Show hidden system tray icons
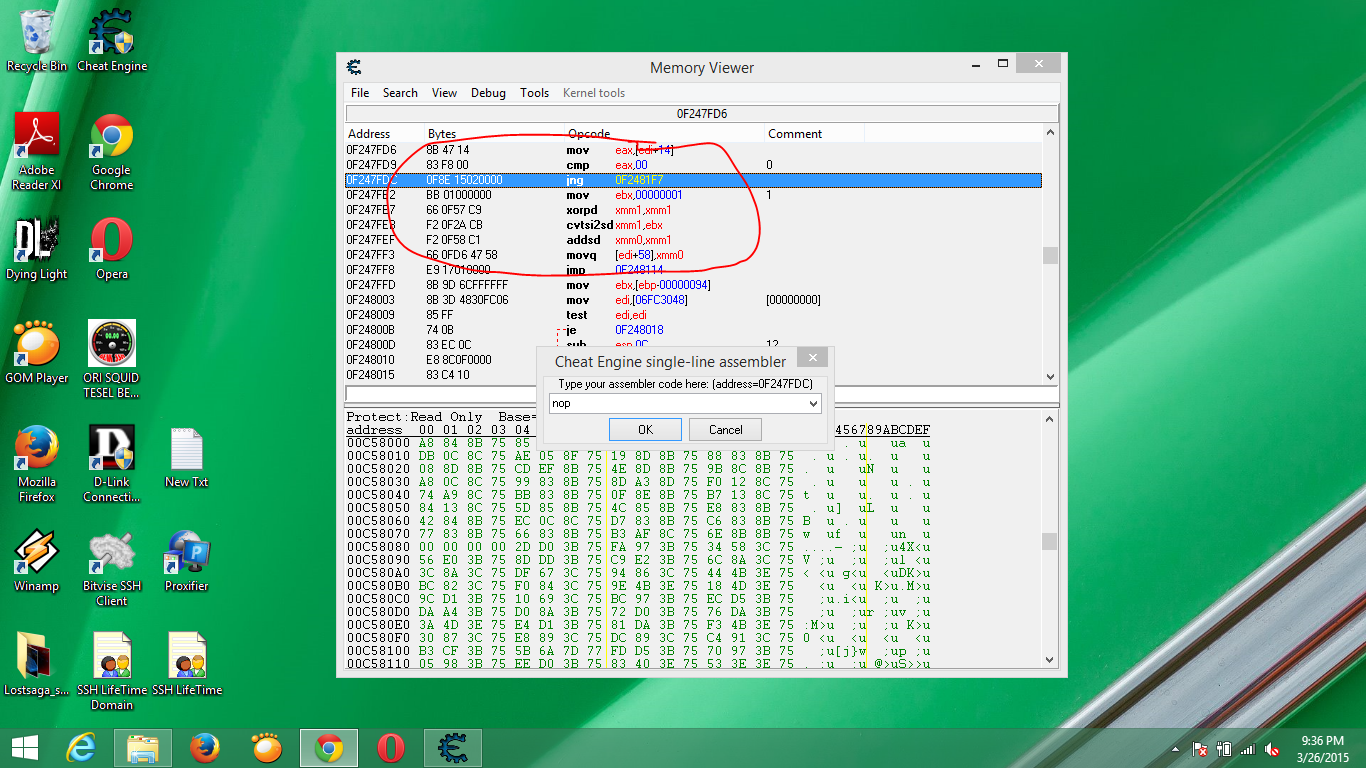The width and height of the screenshot is (1366, 768). point(1176,749)
